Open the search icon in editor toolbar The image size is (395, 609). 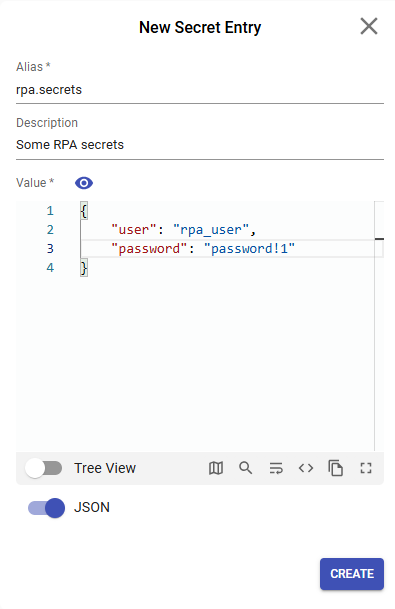tap(245, 468)
